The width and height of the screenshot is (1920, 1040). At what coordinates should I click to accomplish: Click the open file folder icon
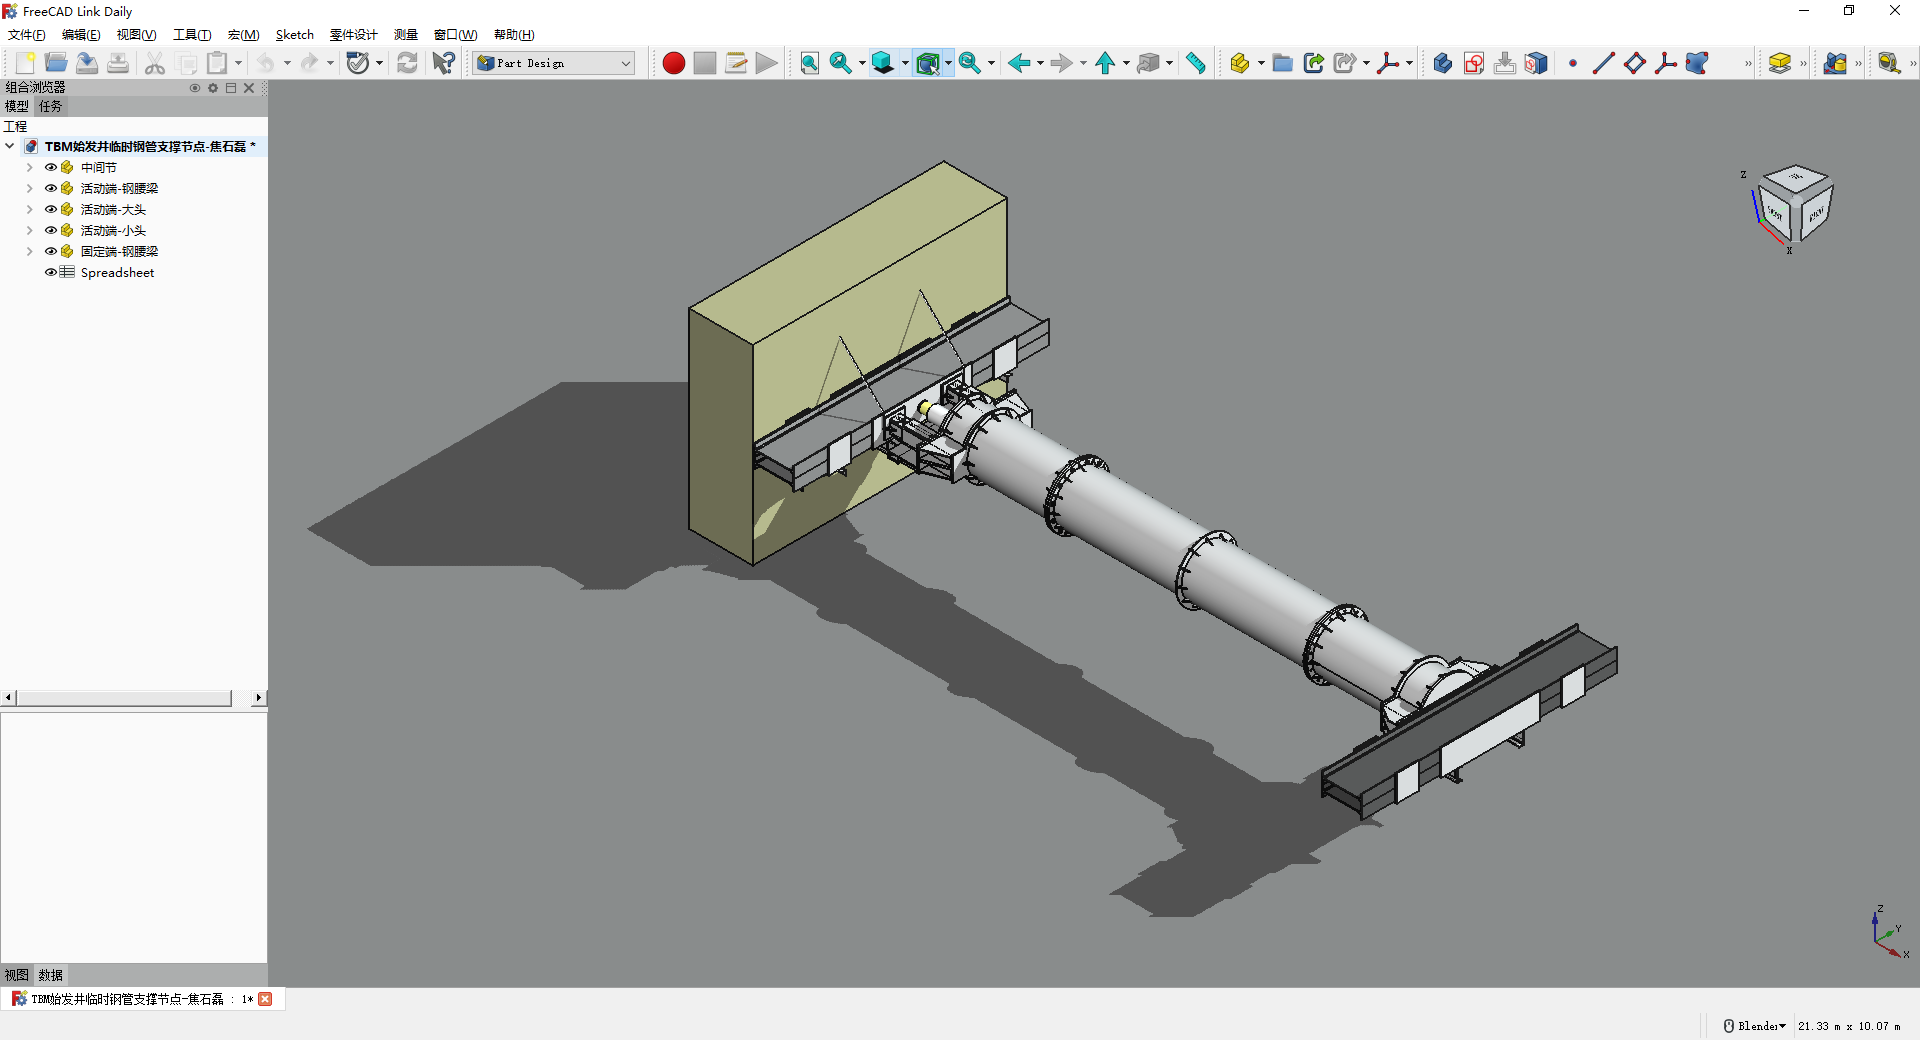[56, 63]
